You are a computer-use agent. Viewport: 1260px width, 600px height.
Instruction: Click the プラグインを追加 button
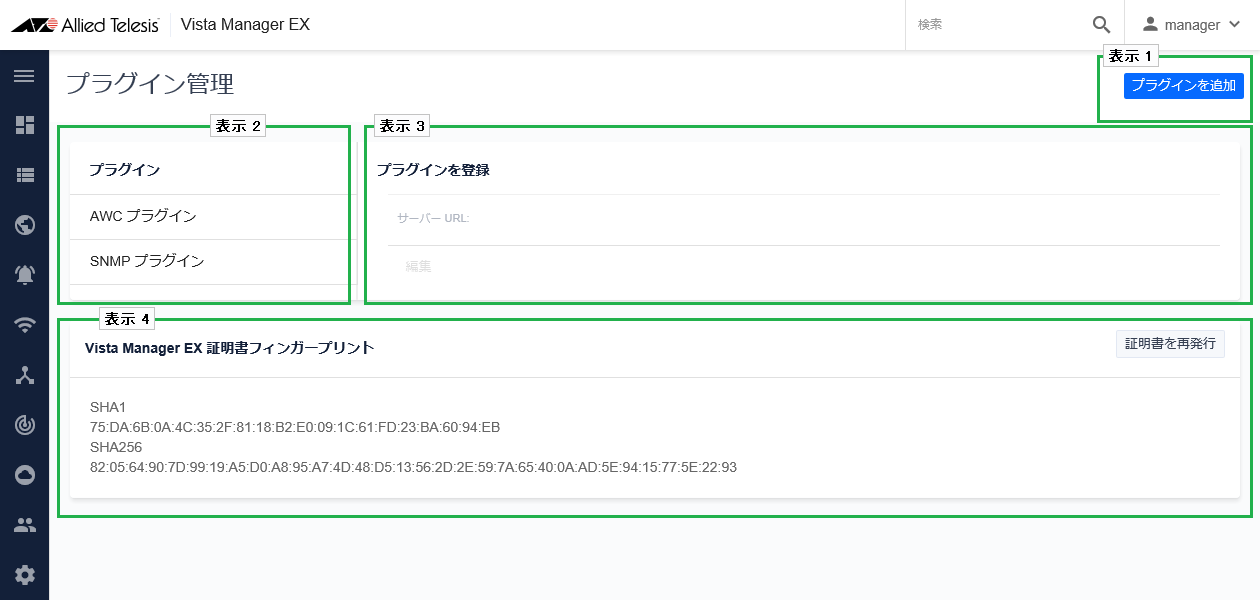1184,86
